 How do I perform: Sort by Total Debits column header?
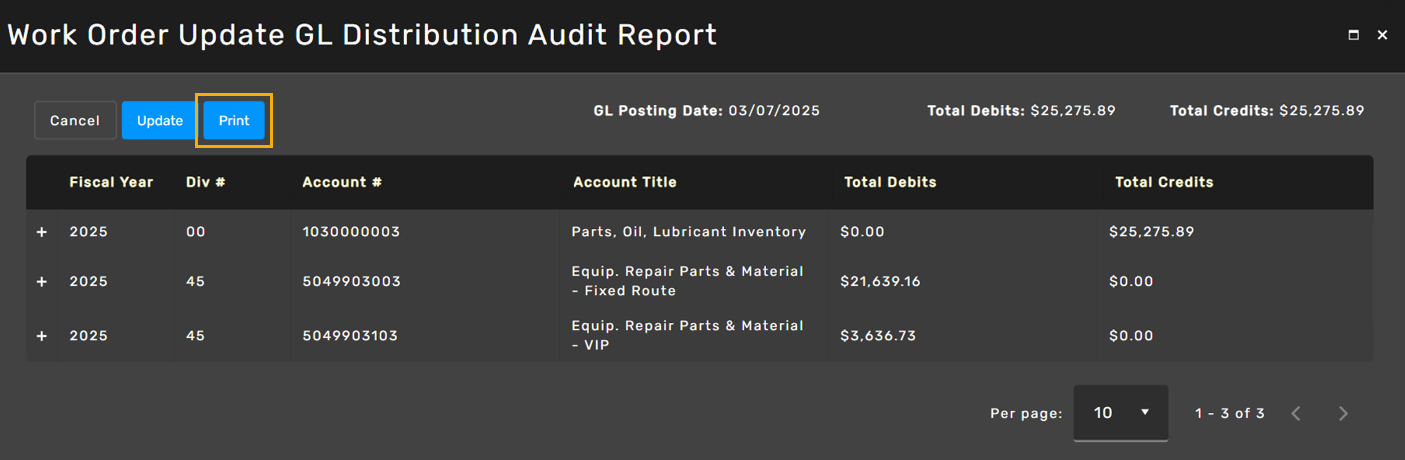[890, 182]
